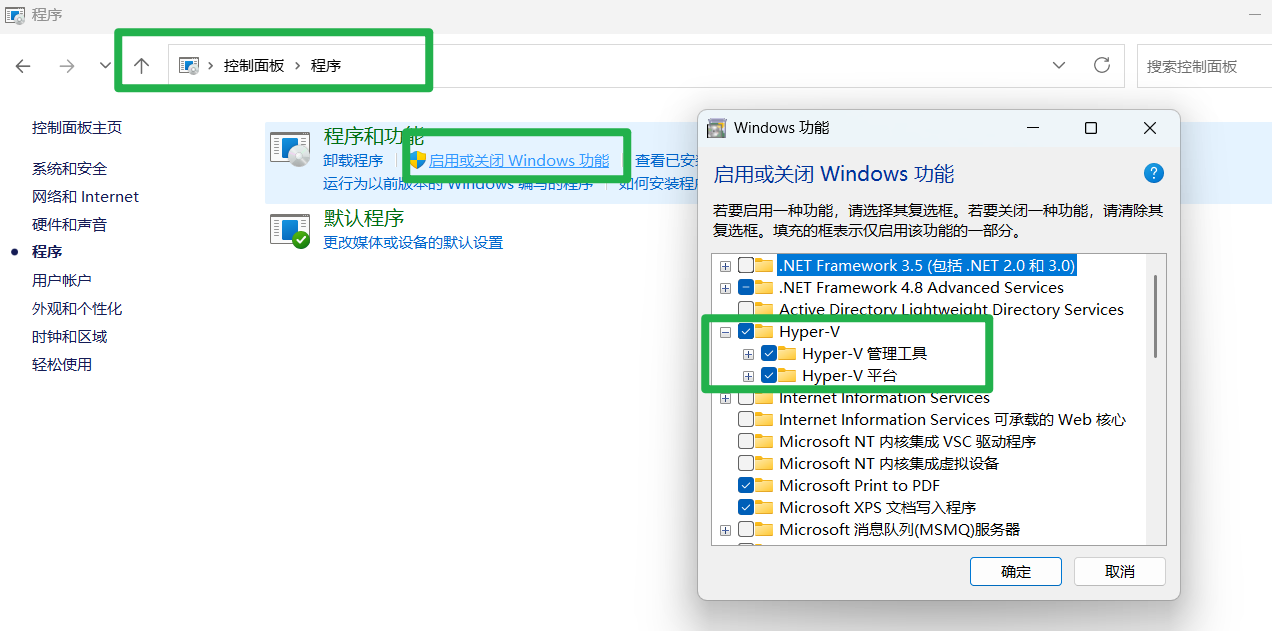
Task: Expand Hyper-V 管理工具 node
Action: pyautogui.click(x=748, y=354)
